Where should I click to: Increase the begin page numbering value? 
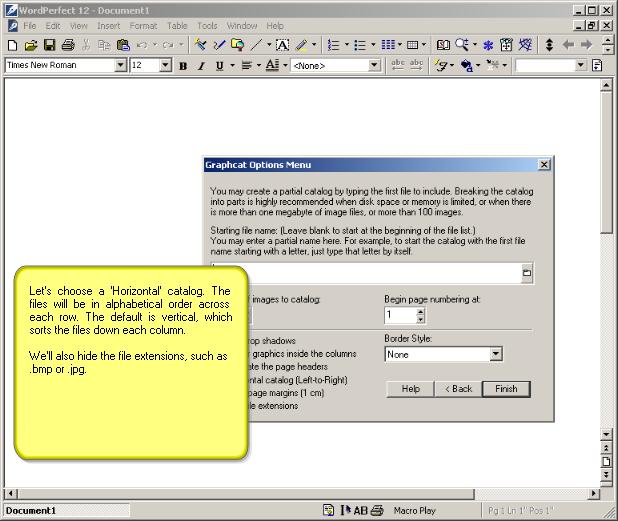[x=421, y=312]
